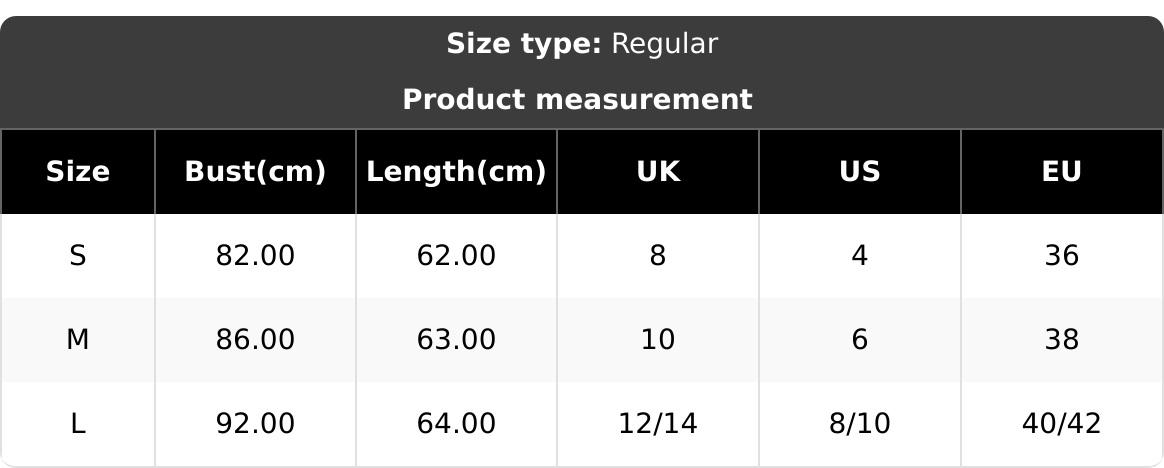Viewport: 1164px width, 468px height.
Task: Click the Length(cm) column header
Action: pos(456,172)
